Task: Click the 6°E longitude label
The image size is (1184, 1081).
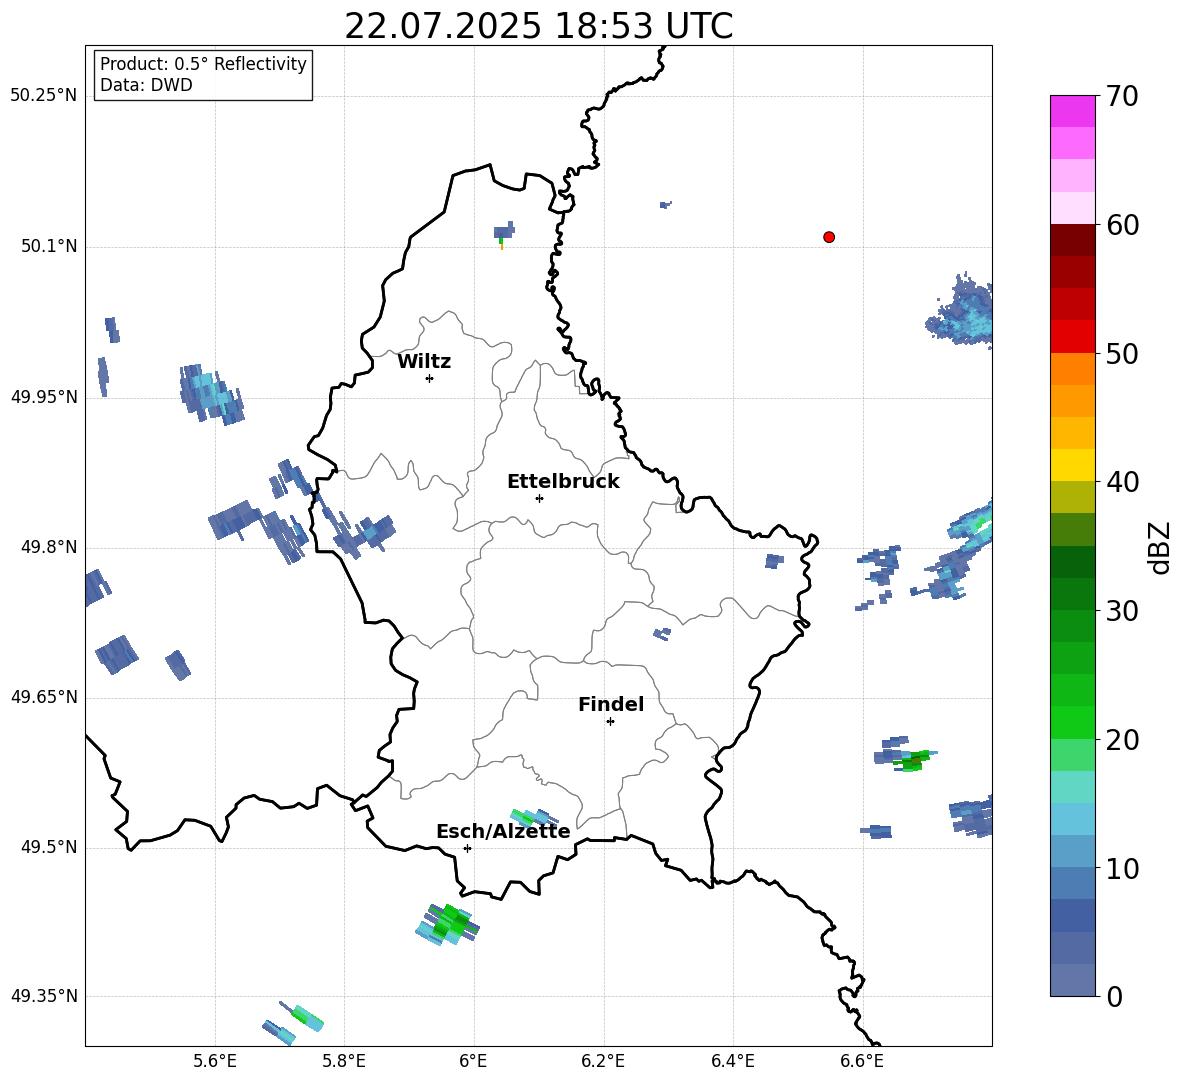Action: click(473, 1062)
